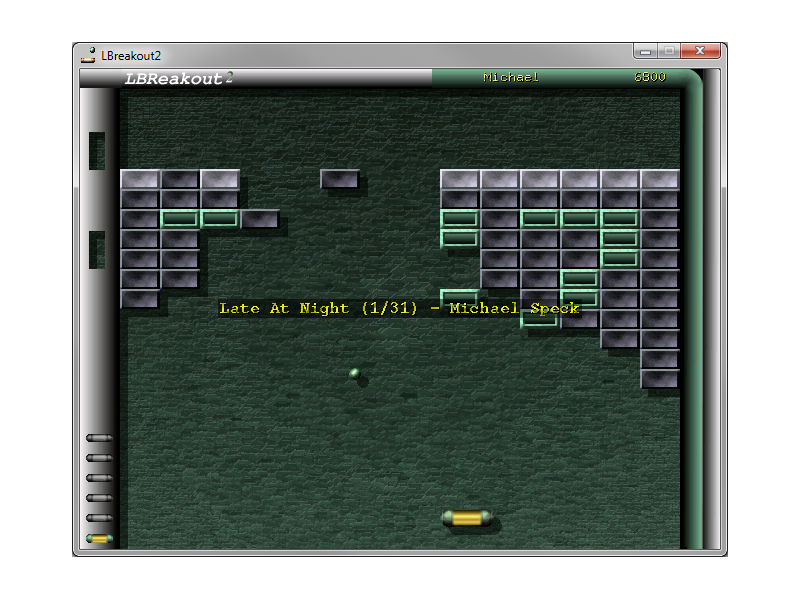Click the top-right corner brick of right cluster
The width and height of the screenshot is (800, 600).
click(x=660, y=179)
